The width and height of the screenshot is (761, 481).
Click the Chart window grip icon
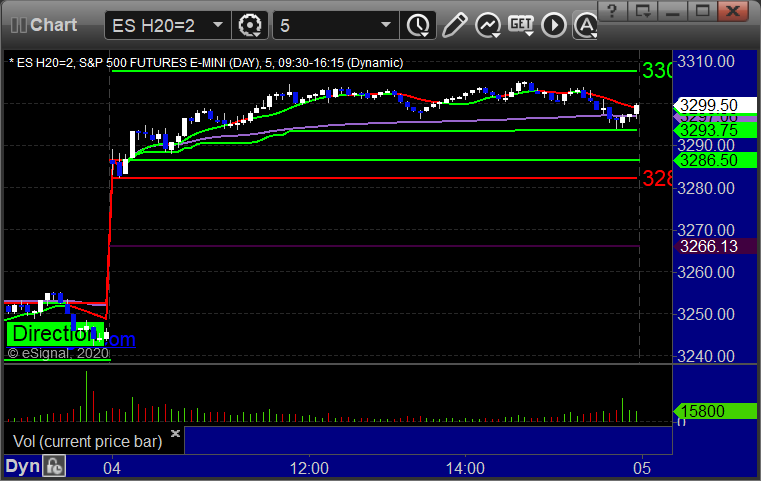(18, 25)
